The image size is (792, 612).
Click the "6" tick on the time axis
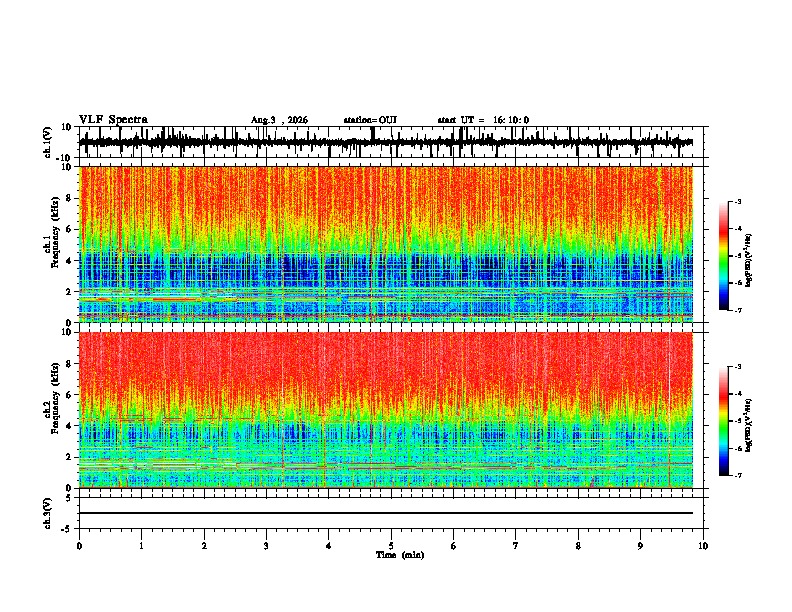click(x=454, y=546)
